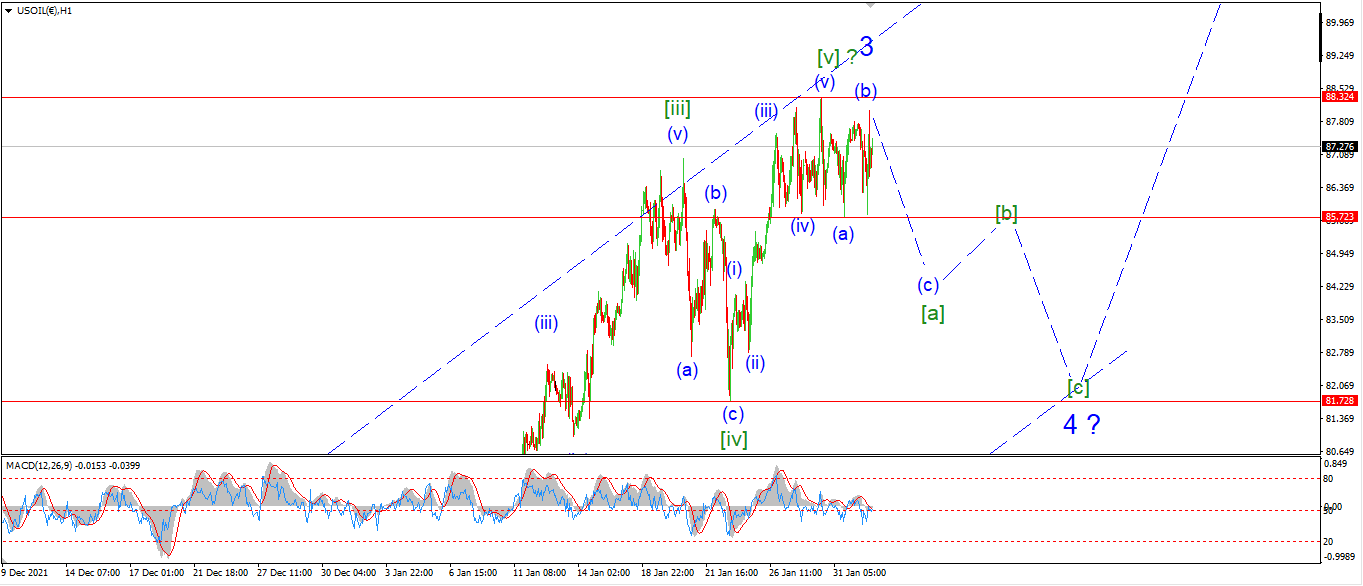Click the green [b] projection label
Viewport: 1363px width, 586px height.
pos(1006,213)
